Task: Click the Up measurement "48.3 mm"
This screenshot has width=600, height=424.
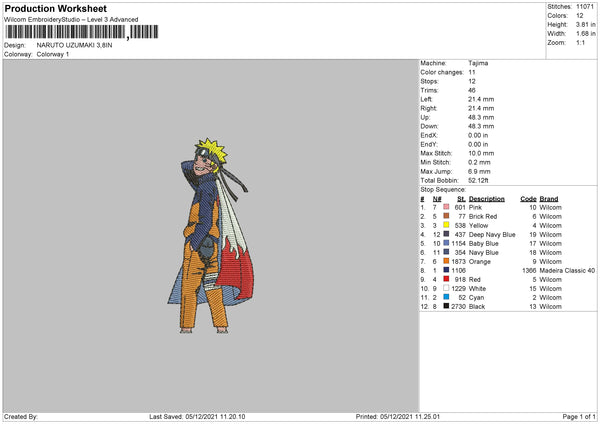Action: coord(481,117)
